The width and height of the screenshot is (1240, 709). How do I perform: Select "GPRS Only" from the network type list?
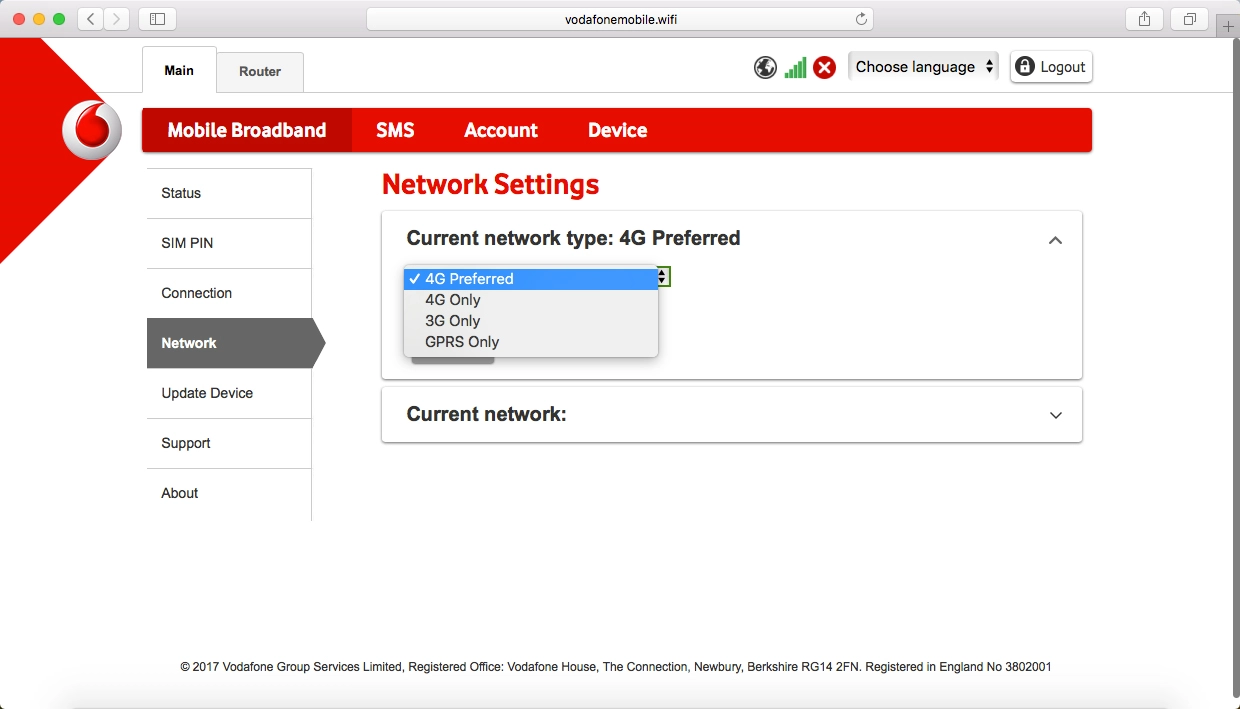point(461,341)
